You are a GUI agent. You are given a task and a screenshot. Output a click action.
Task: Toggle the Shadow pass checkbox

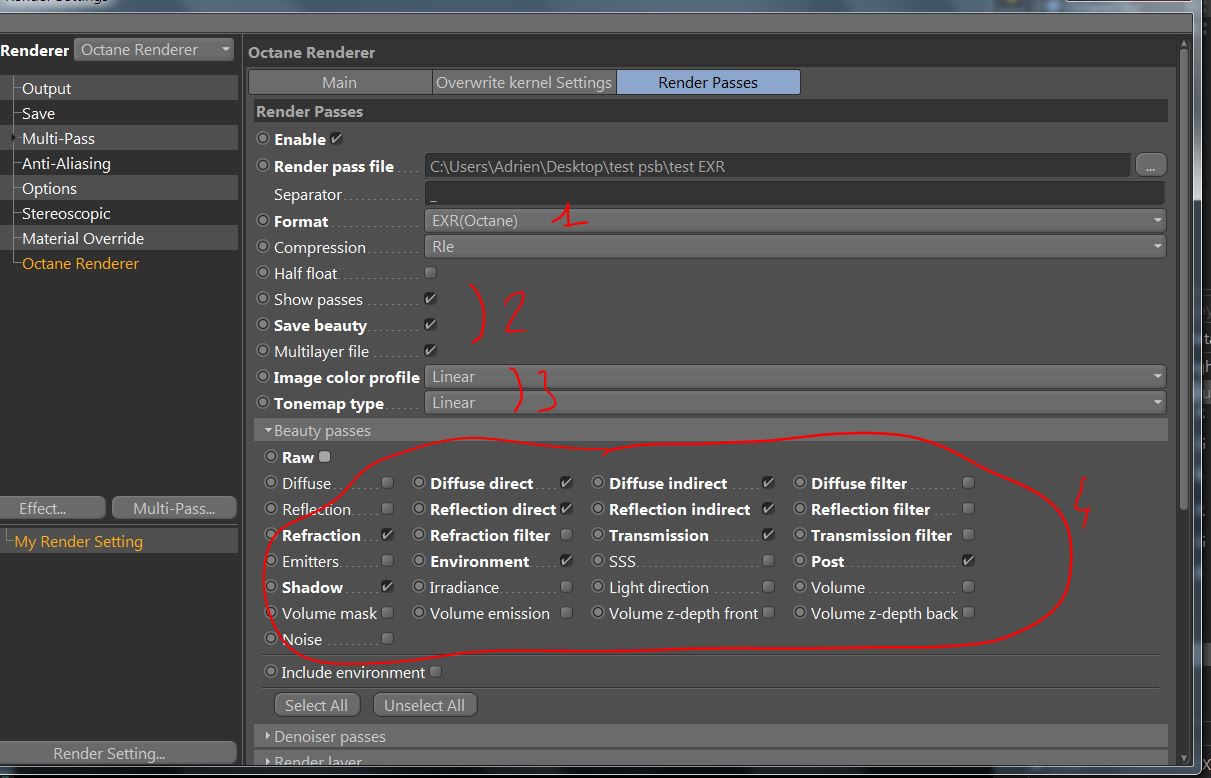click(x=388, y=586)
